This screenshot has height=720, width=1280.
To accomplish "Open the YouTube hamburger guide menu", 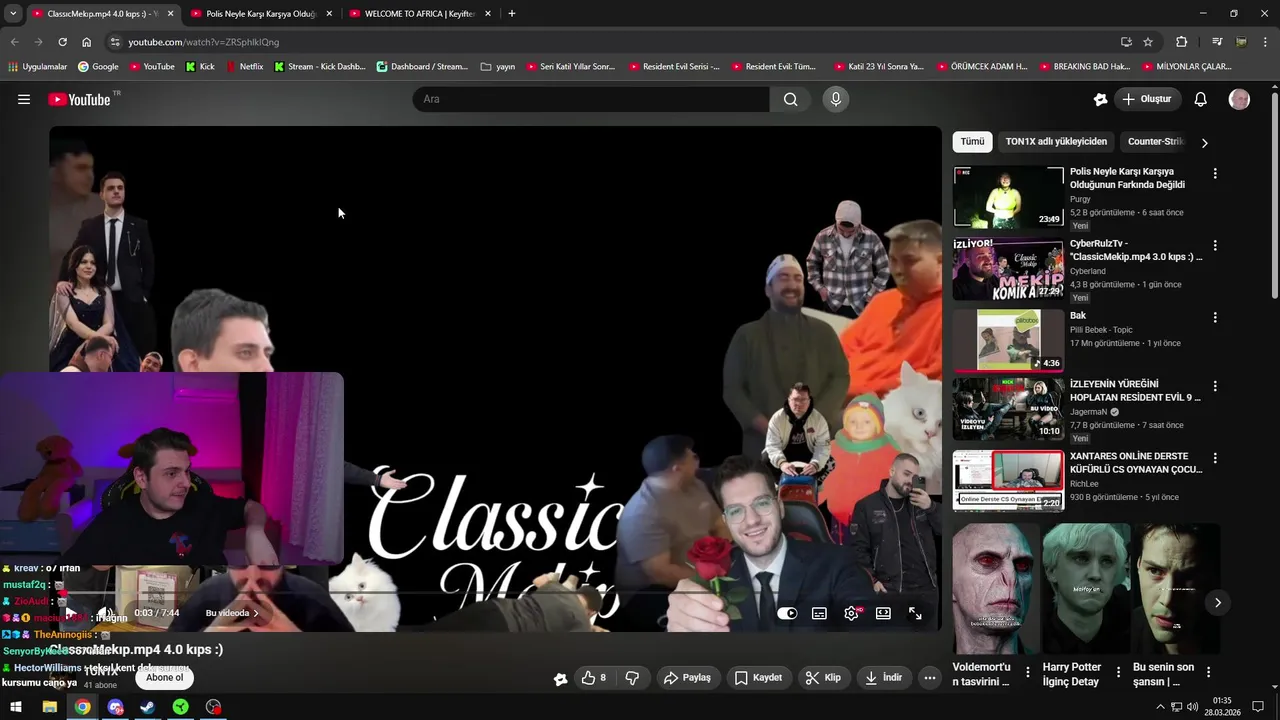I will [x=24, y=99].
